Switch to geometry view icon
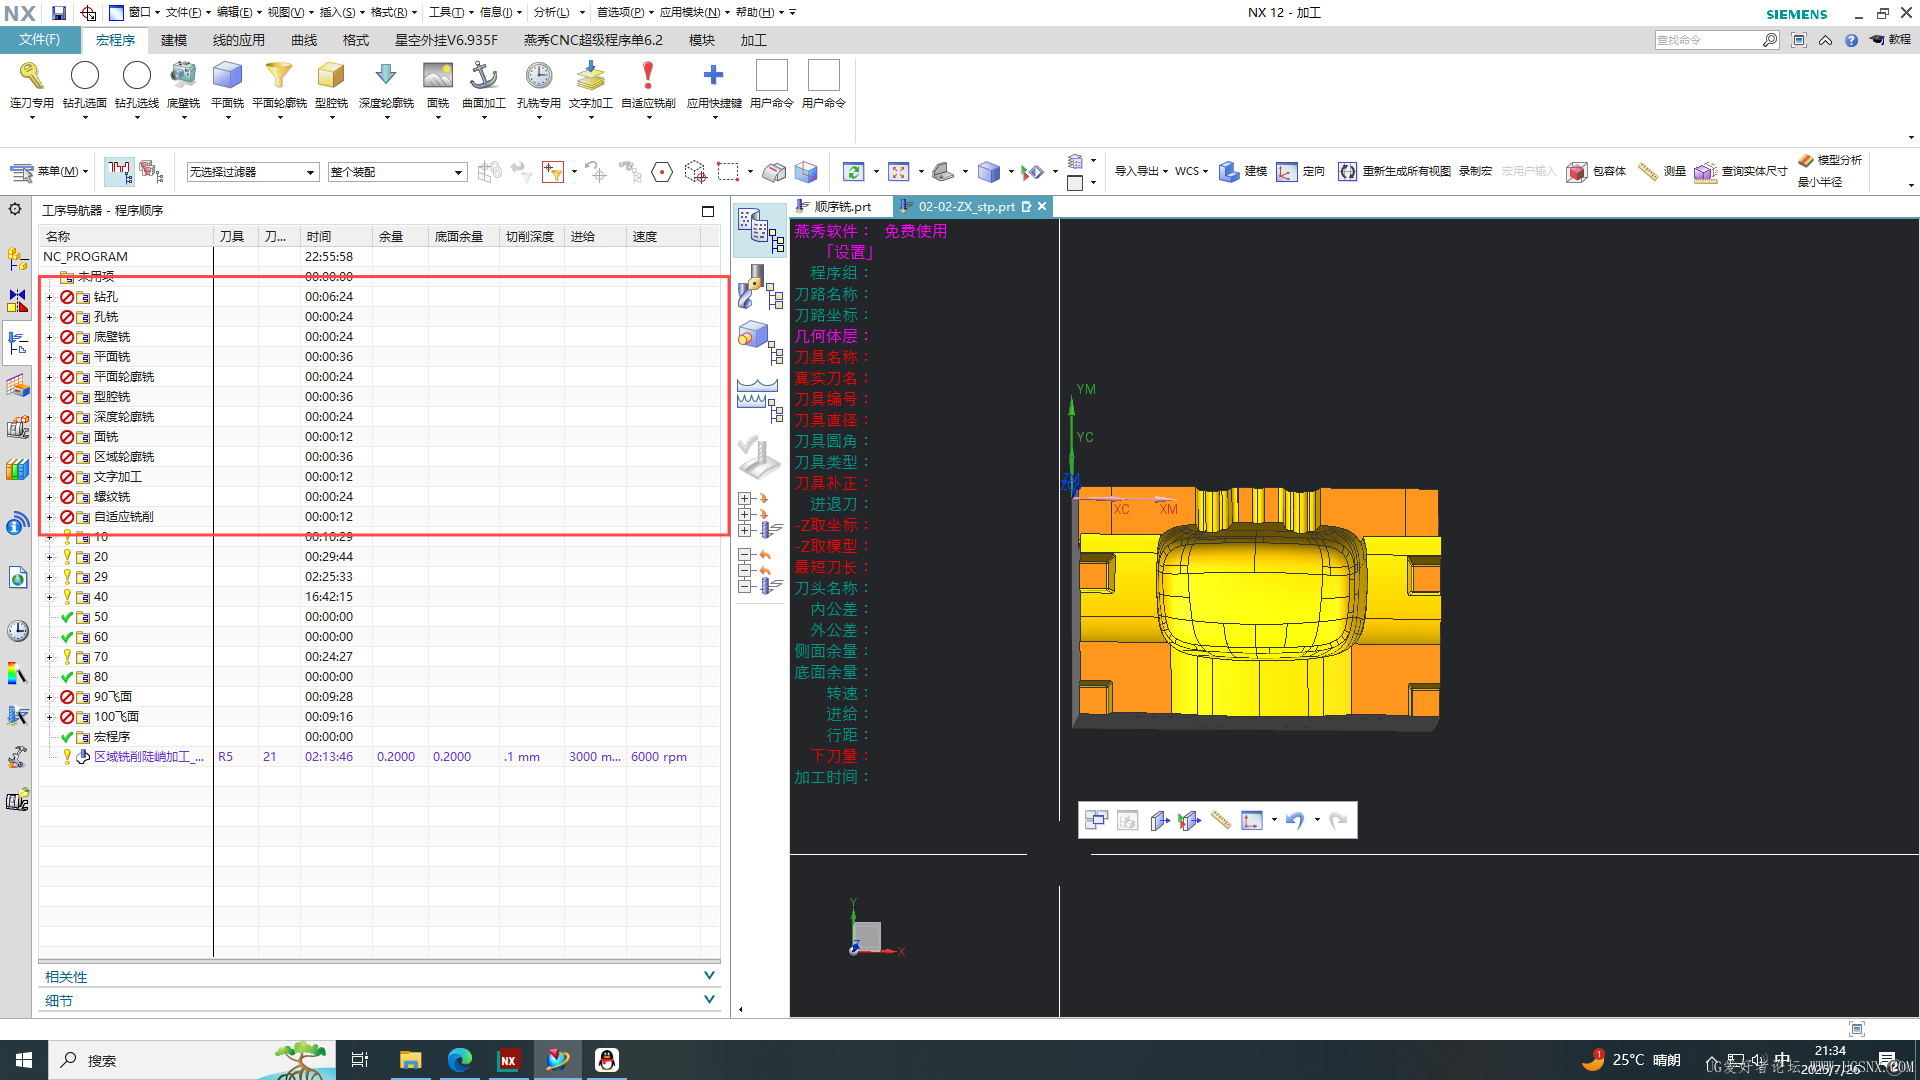Screen dimensions: 1920x1080 tap(759, 343)
